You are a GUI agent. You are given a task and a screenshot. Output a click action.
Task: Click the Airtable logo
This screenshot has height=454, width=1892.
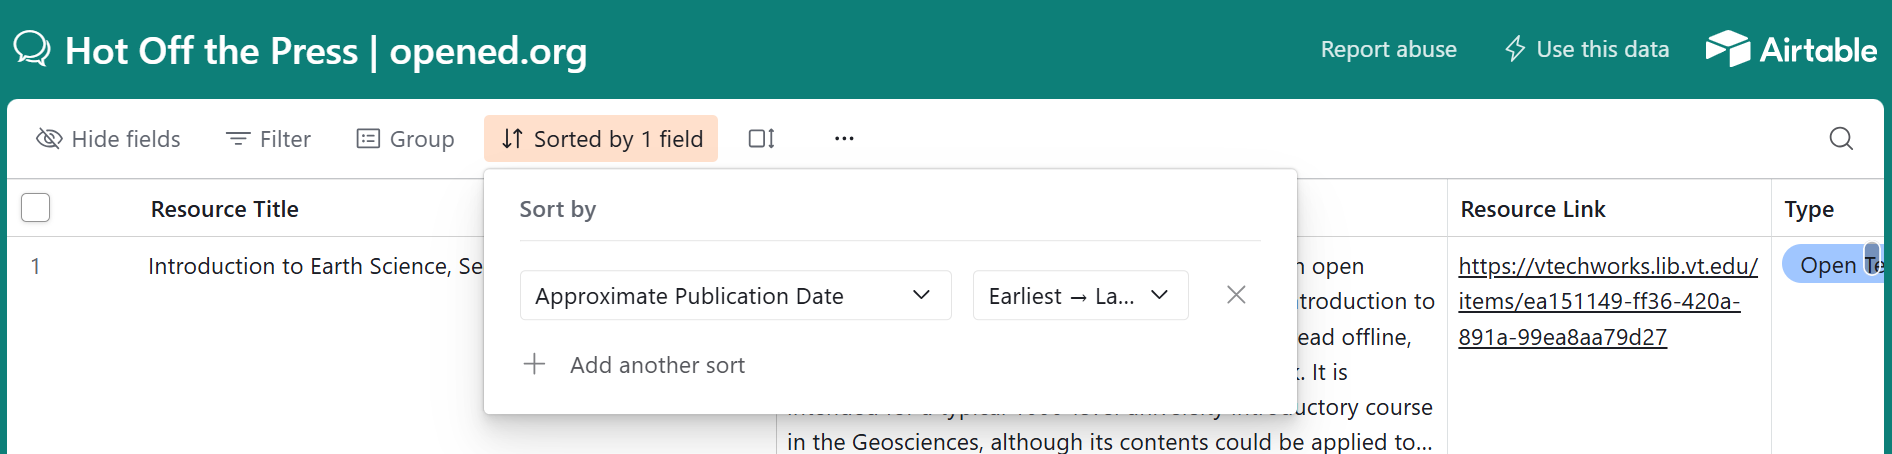(x=1791, y=49)
